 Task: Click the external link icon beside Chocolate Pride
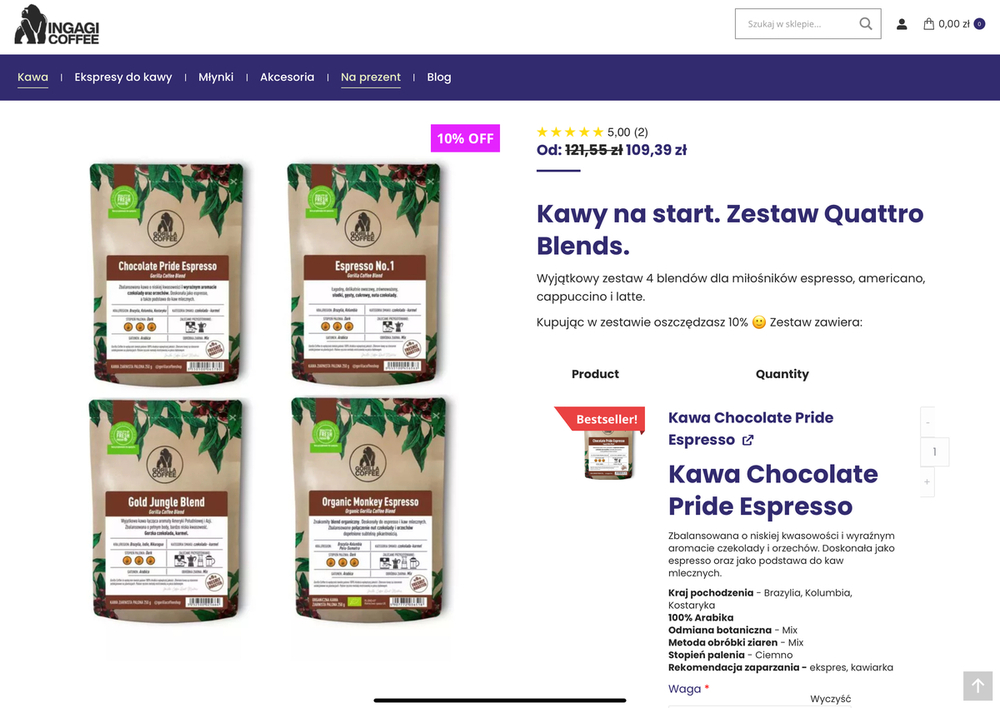[748, 440]
